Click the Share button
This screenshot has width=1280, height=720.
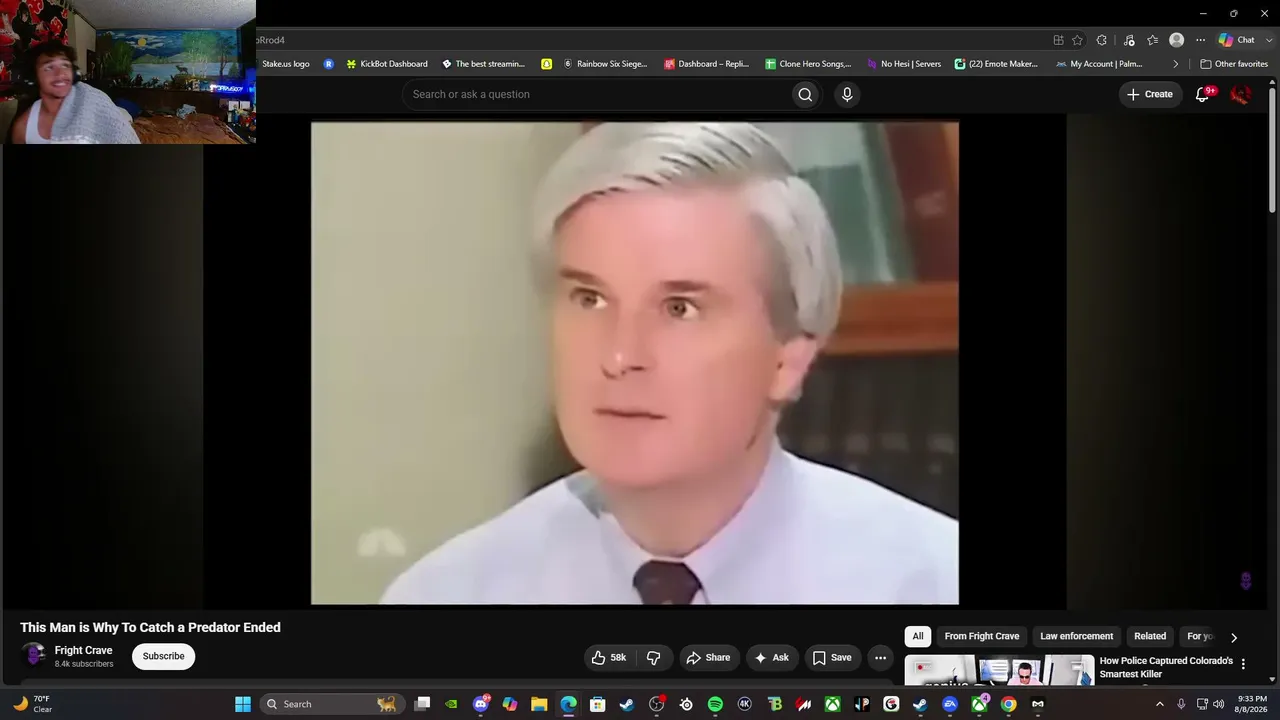click(708, 657)
